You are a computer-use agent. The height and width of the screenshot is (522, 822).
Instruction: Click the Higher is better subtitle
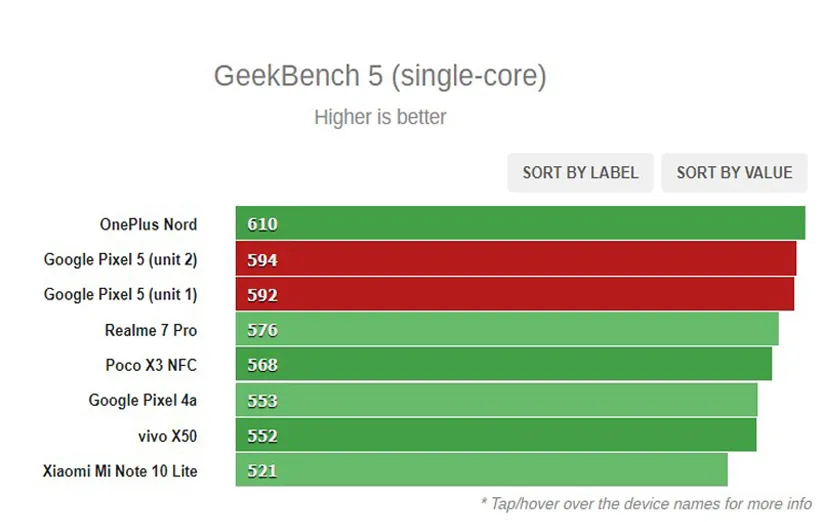click(380, 117)
